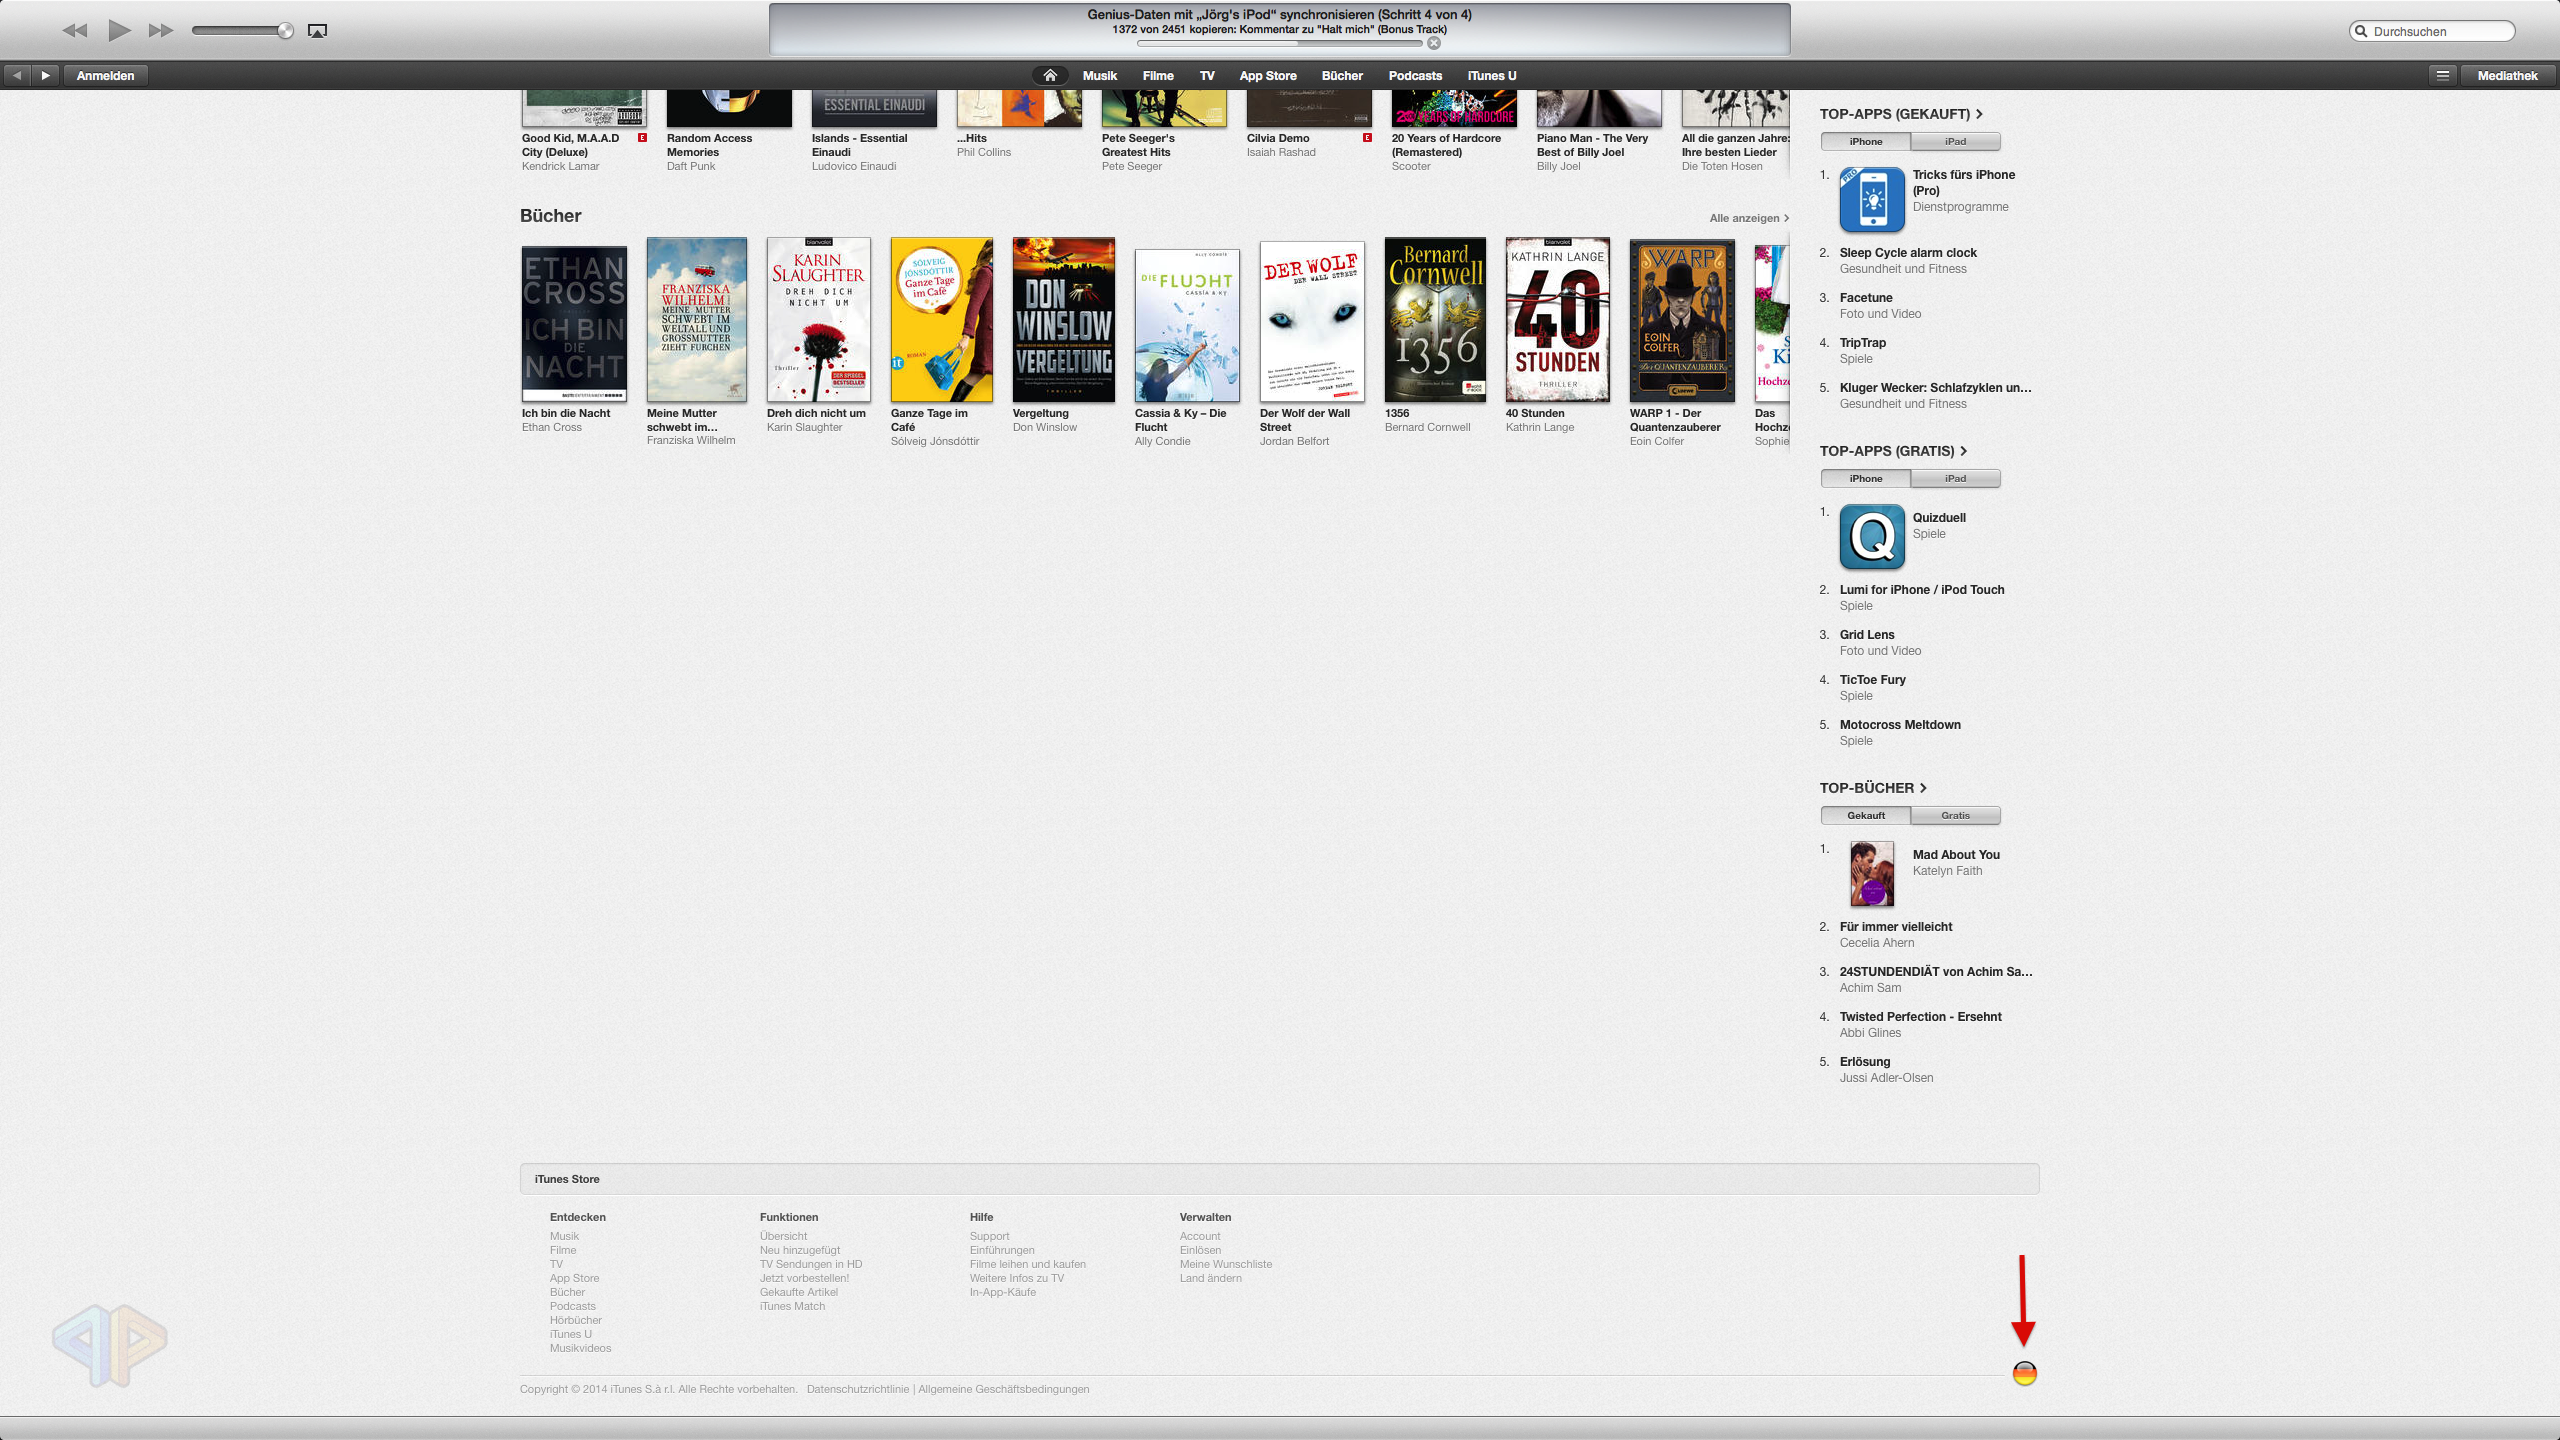Viewport: 2560px width, 1440px height.
Task: Switch Top-Apps (Gekauft) to iPad
Action: pos(1955,141)
